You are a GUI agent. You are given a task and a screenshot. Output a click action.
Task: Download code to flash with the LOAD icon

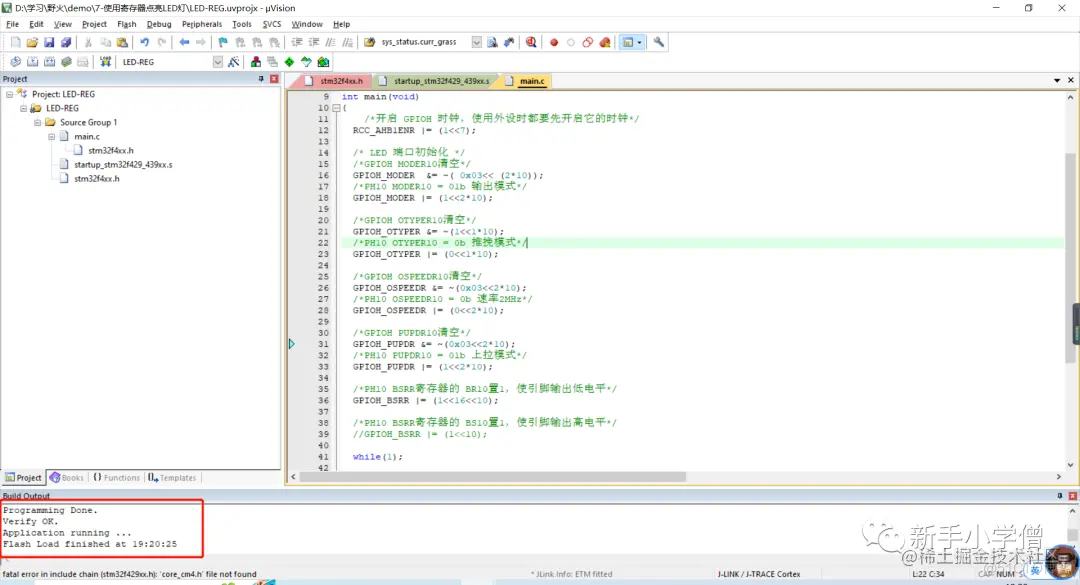105,62
